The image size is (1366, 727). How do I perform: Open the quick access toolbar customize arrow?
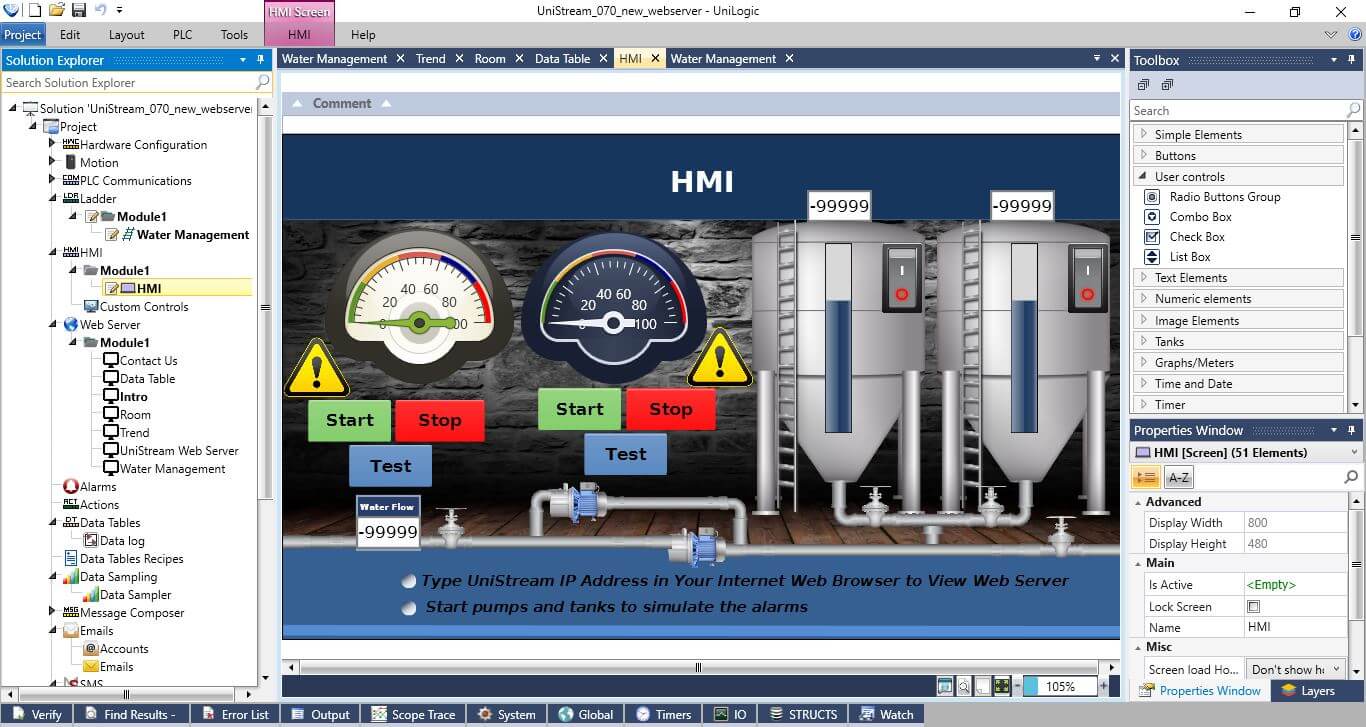point(120,10)
